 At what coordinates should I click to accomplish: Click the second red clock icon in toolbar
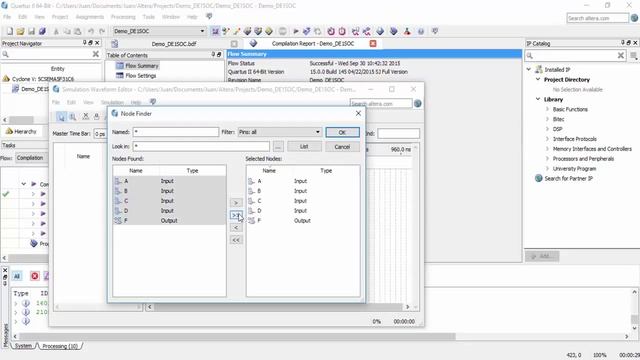[342, 31]
